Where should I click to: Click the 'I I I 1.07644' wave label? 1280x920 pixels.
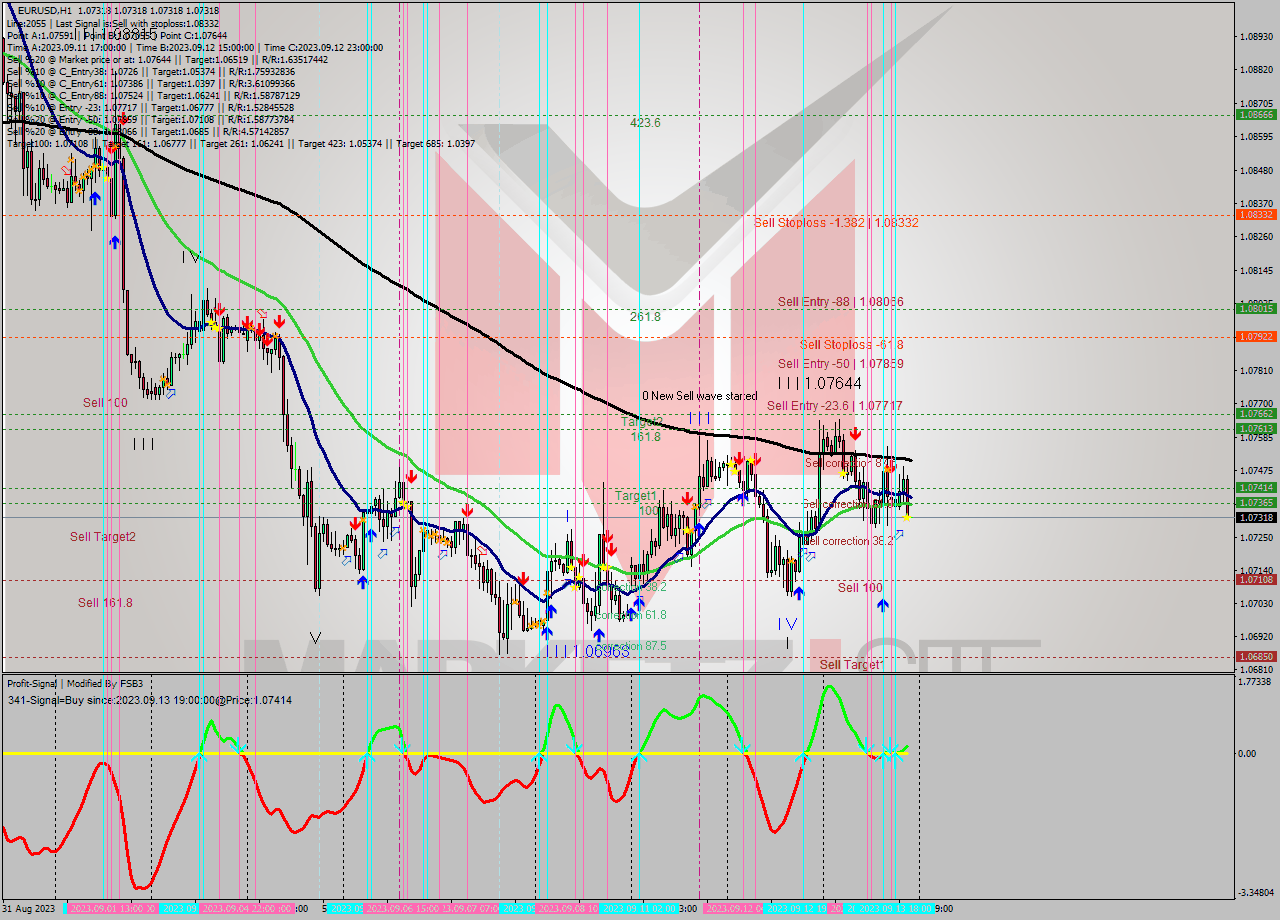[x=820, y=383]
